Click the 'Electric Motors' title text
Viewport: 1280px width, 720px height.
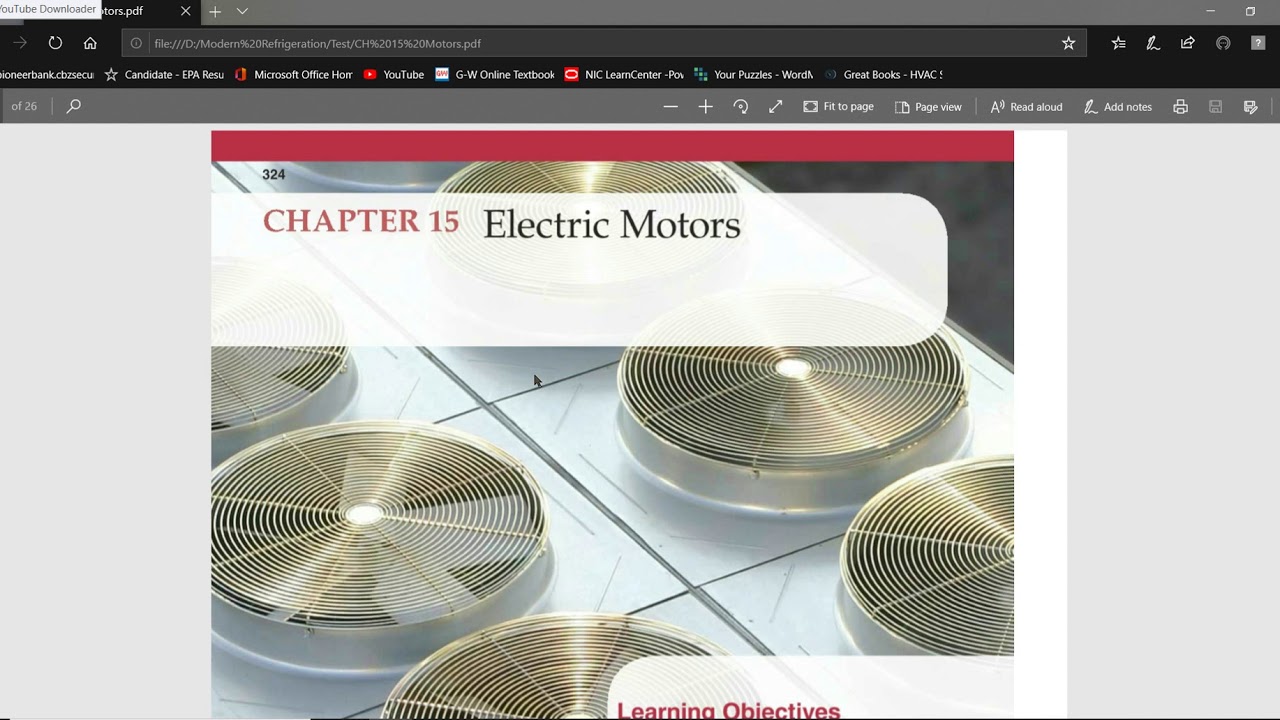(612, 224)
